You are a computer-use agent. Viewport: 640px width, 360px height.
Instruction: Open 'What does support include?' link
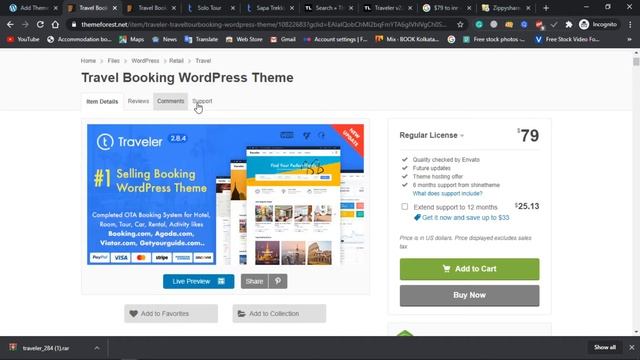[447, 193]
